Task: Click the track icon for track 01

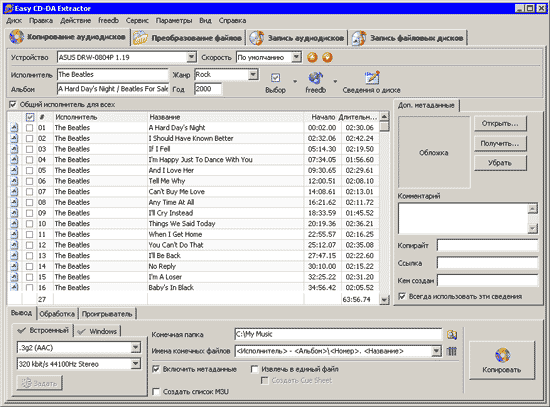Action: click(x=14, y=128)
